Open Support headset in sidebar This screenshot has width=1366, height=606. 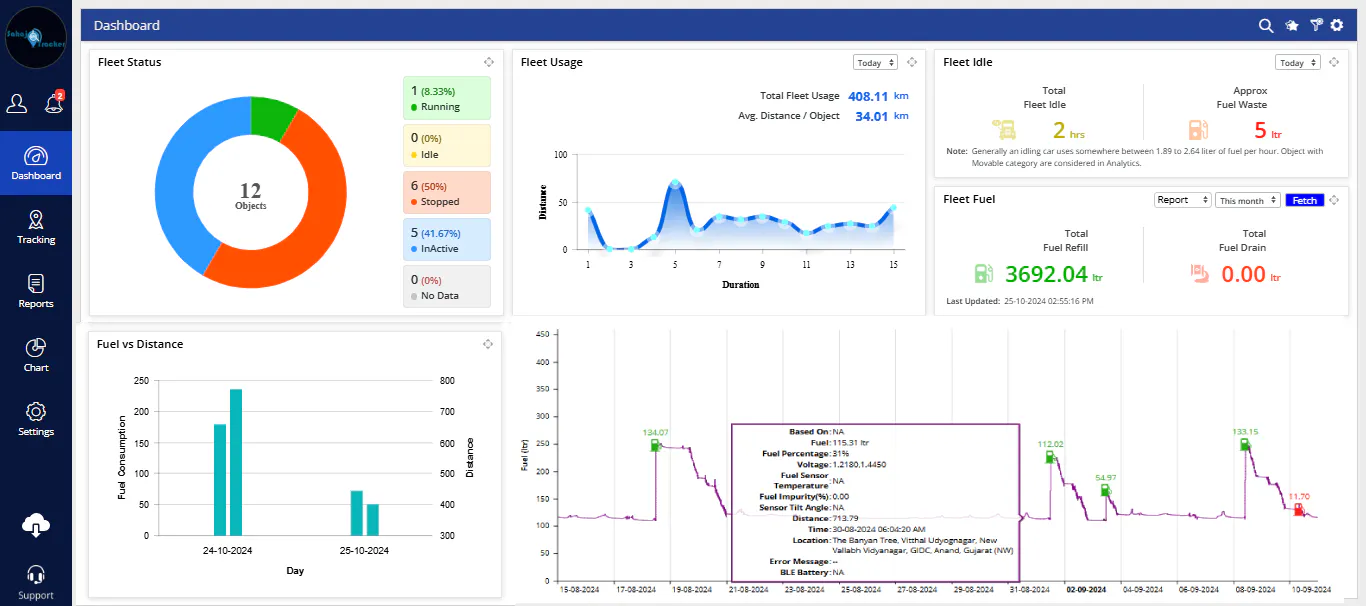coord(36,581)
